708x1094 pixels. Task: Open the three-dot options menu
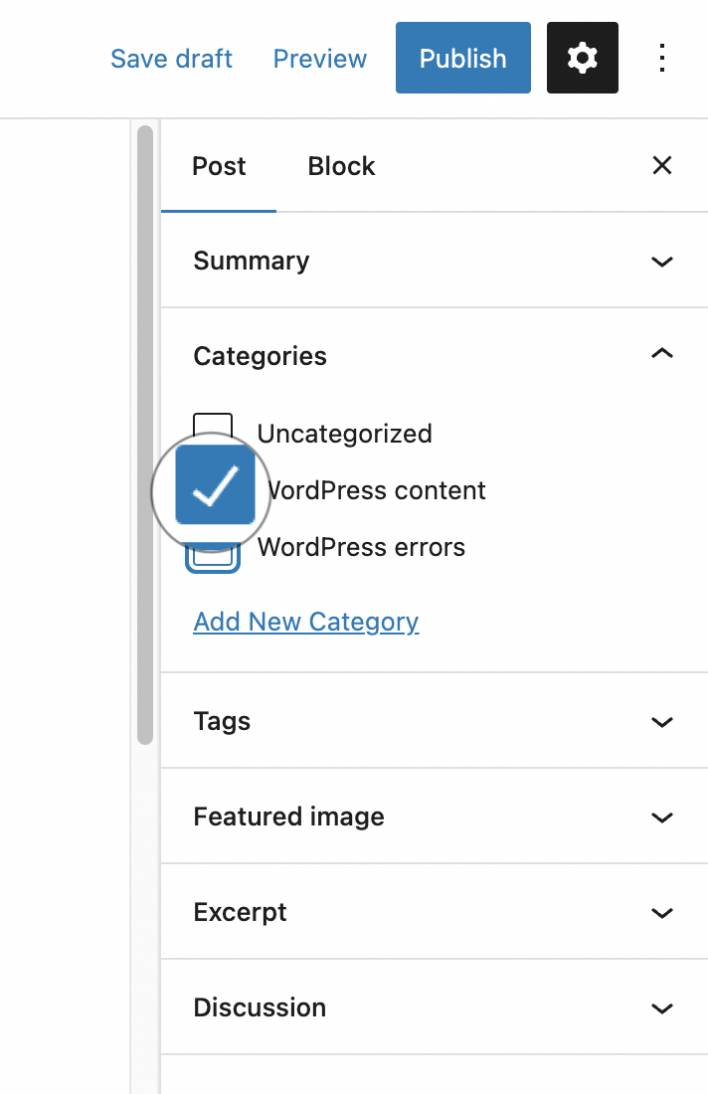(662, 58)
